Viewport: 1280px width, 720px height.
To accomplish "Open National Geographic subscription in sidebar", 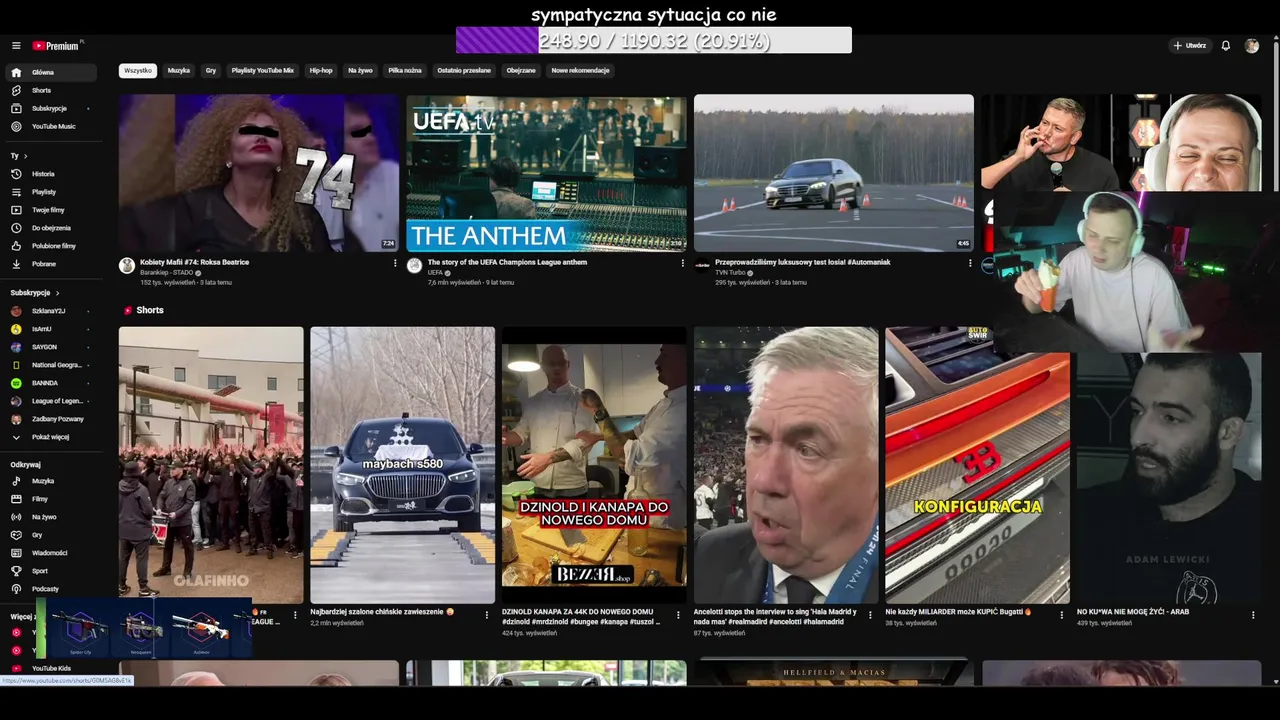I will pyautogui.click(x=51, y=365).
